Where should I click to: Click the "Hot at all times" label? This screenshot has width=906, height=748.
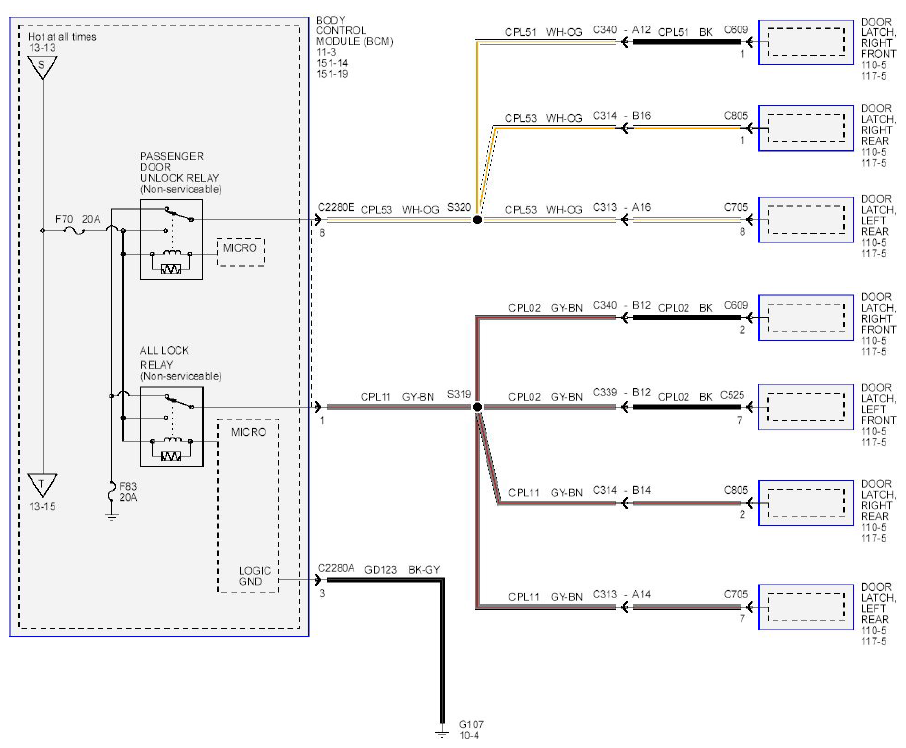coord(62,36)
